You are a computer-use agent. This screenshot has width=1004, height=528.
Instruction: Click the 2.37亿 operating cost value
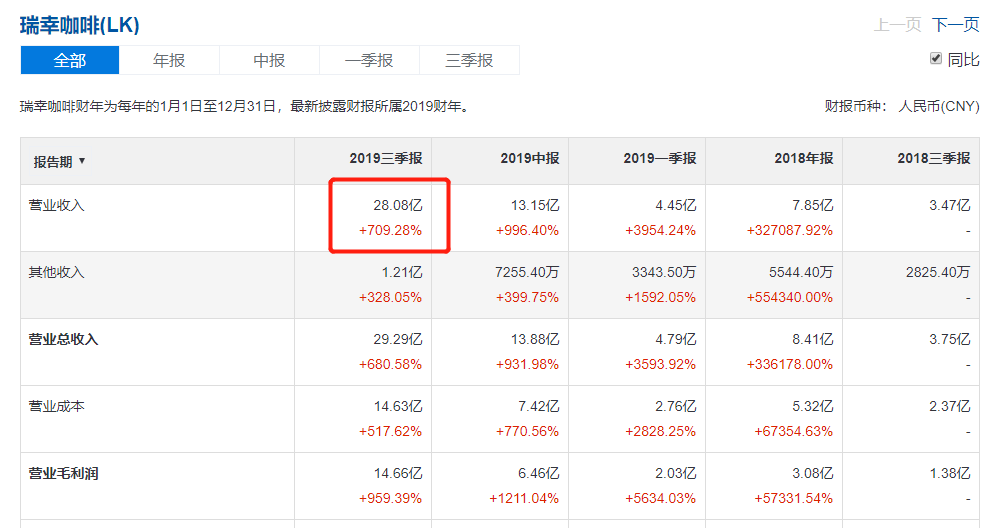coord(950,406)
